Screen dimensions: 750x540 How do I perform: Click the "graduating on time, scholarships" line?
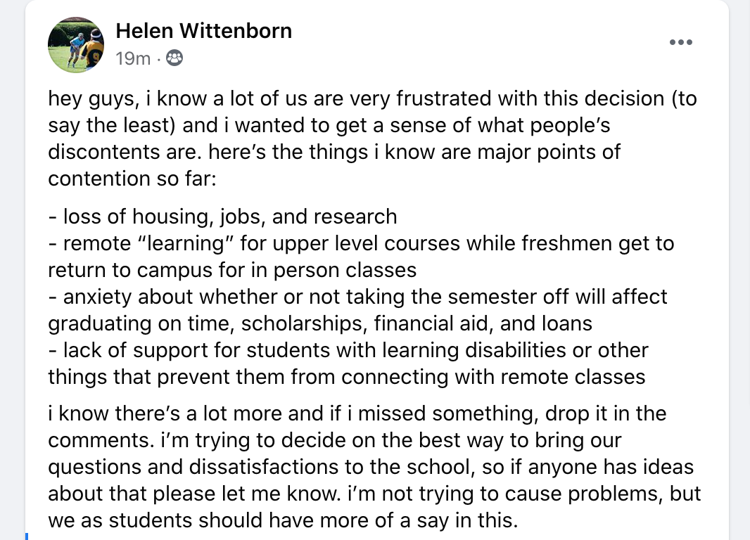(320, 324)
